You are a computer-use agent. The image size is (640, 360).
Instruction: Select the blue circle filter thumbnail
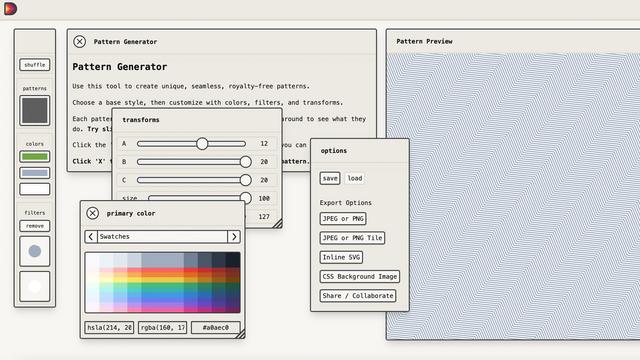(35, 251)
